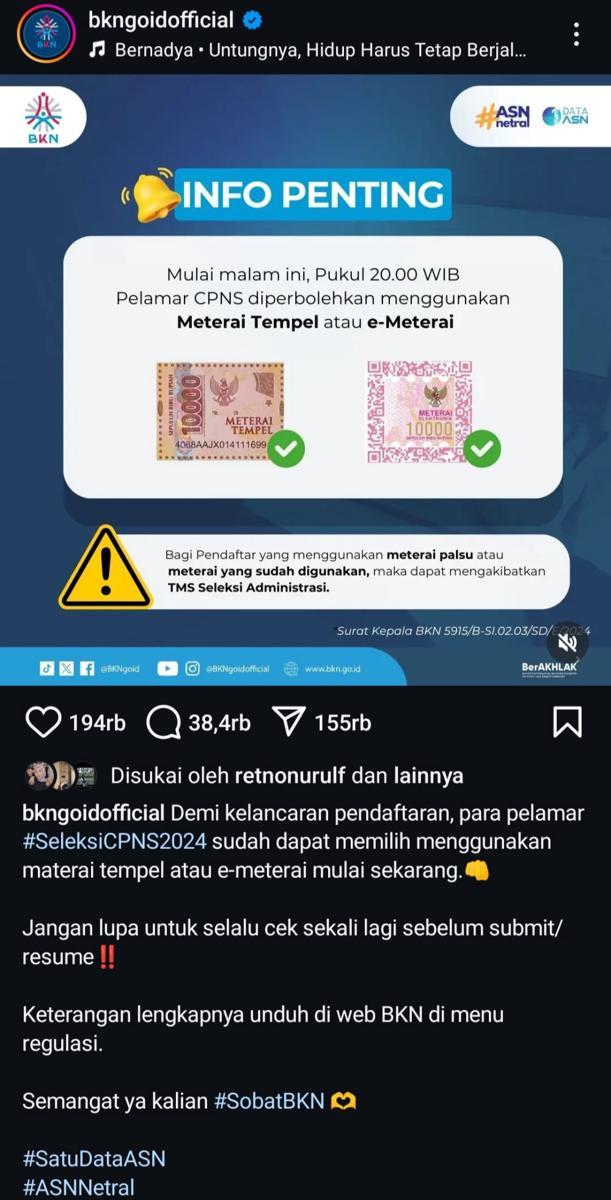This screenshot has height=1200, width=611.
Task: Open comments via speech bubble icon
Action: pyautogui.click(x=164, y=722)
